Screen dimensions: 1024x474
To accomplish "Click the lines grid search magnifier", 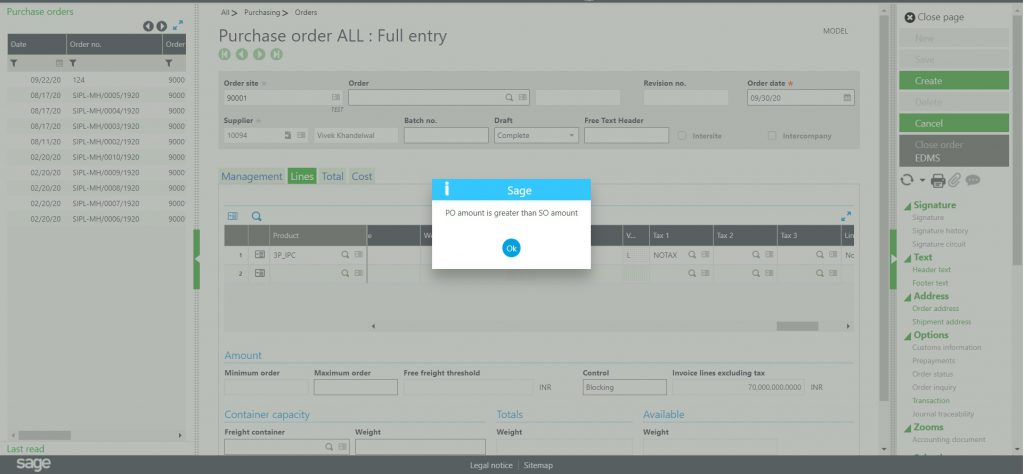I will (257, 216).
